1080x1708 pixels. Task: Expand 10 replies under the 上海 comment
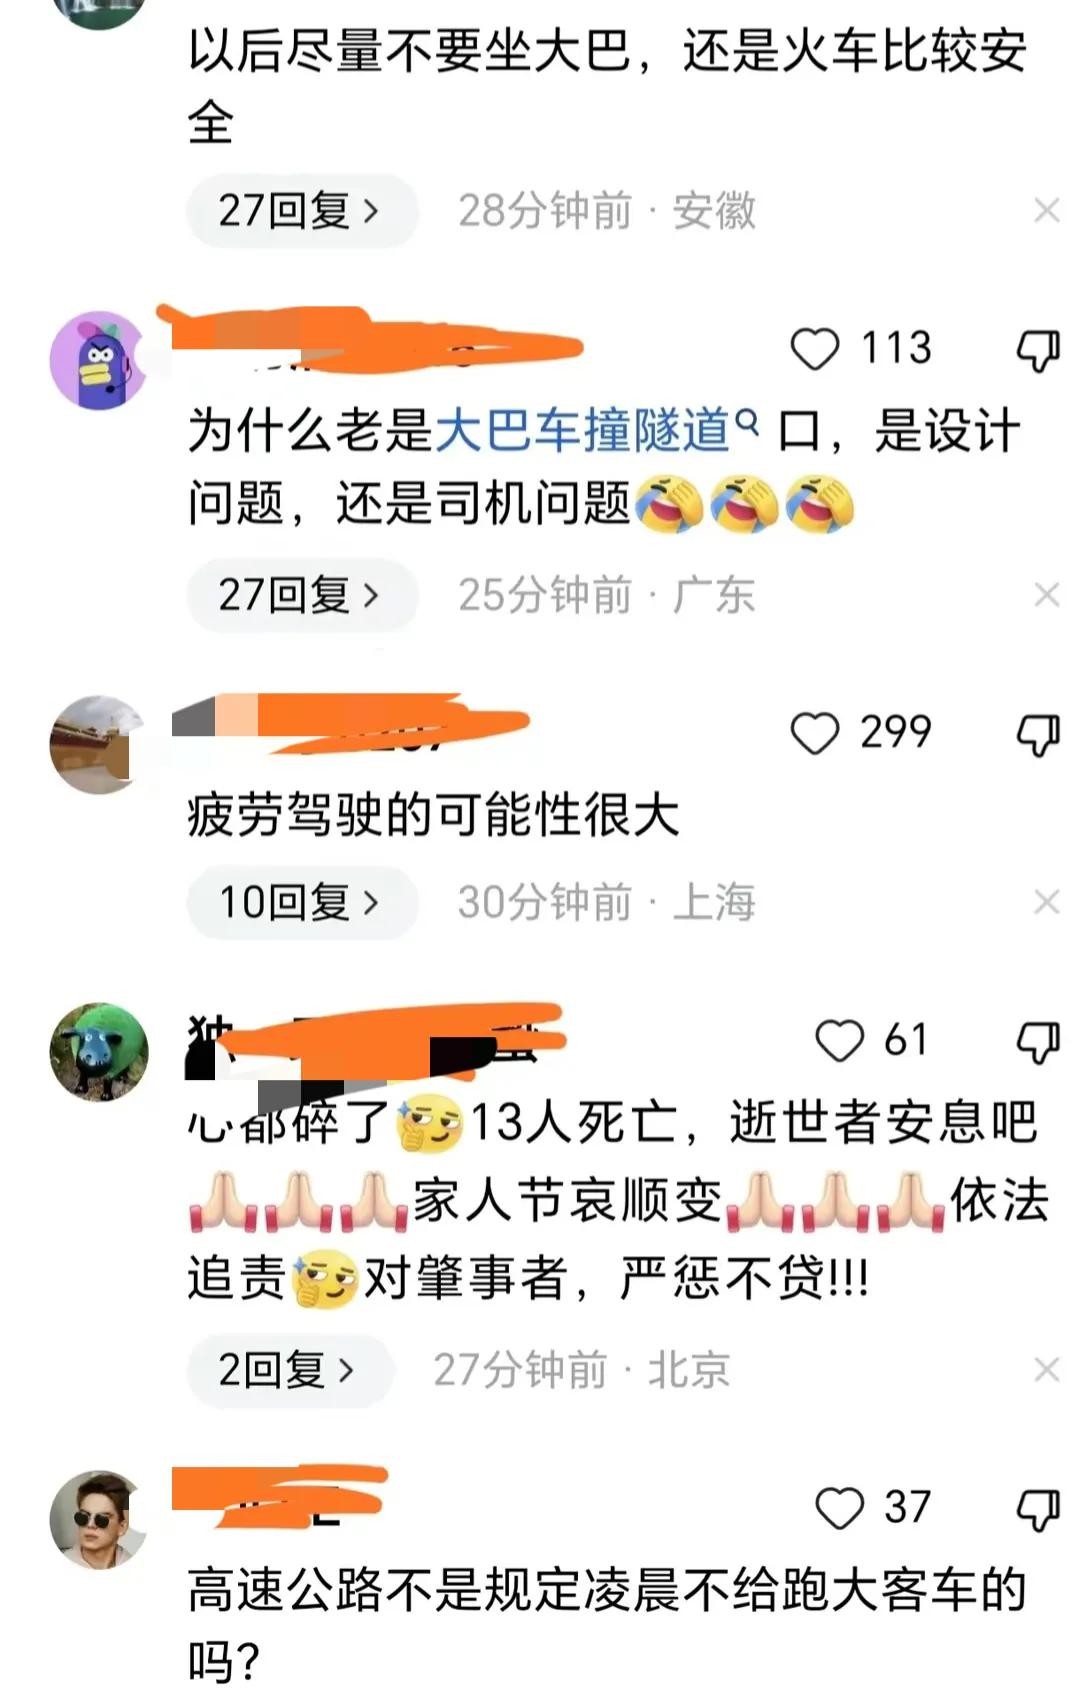(x=301, y=903)
